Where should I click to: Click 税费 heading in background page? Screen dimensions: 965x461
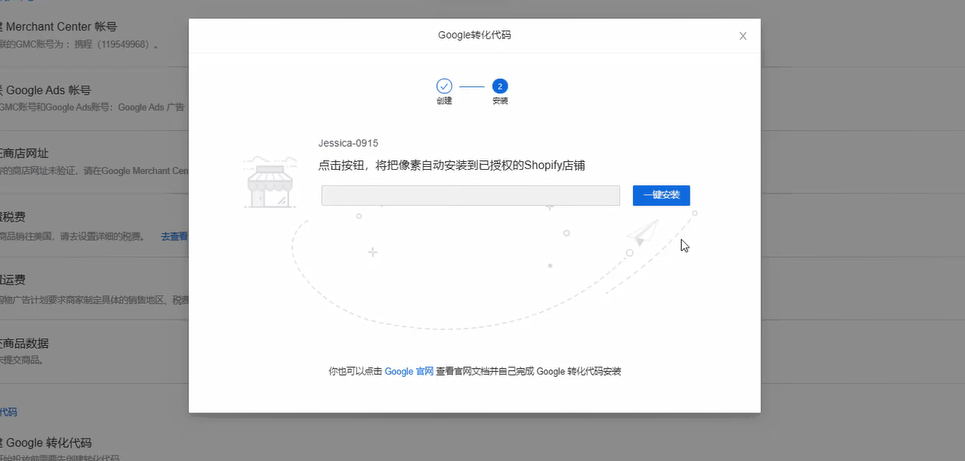point(12,217)
